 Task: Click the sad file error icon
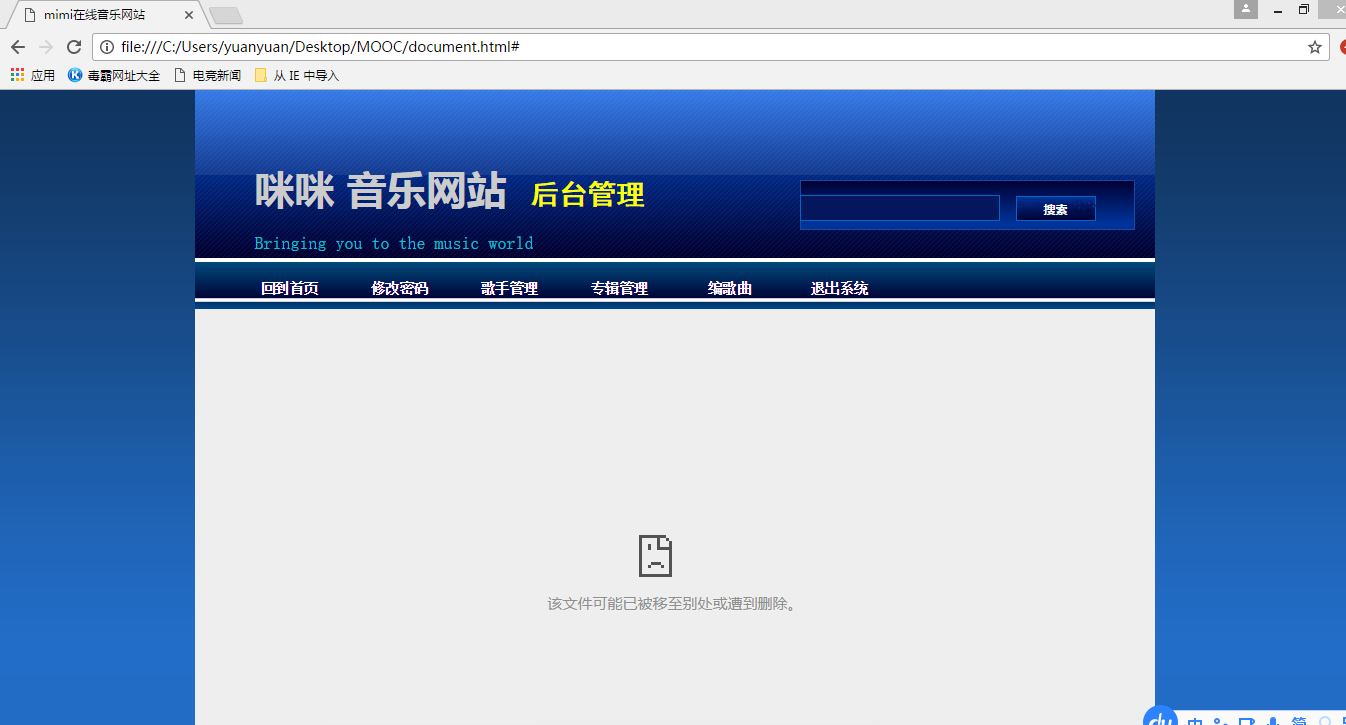coord(655,556)
